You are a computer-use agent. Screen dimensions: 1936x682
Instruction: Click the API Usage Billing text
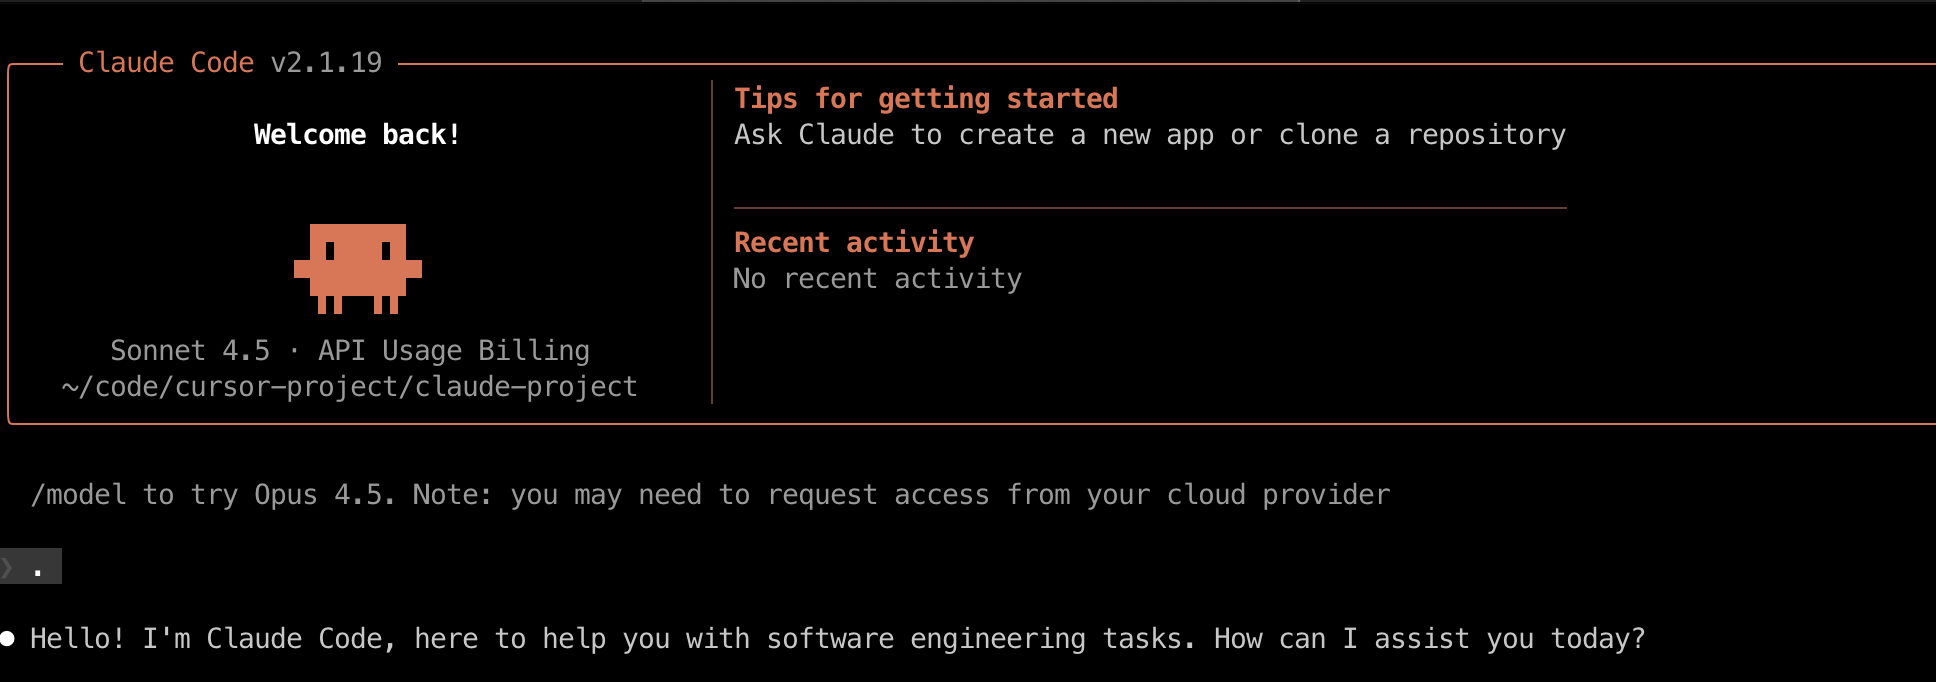point(453,351)
